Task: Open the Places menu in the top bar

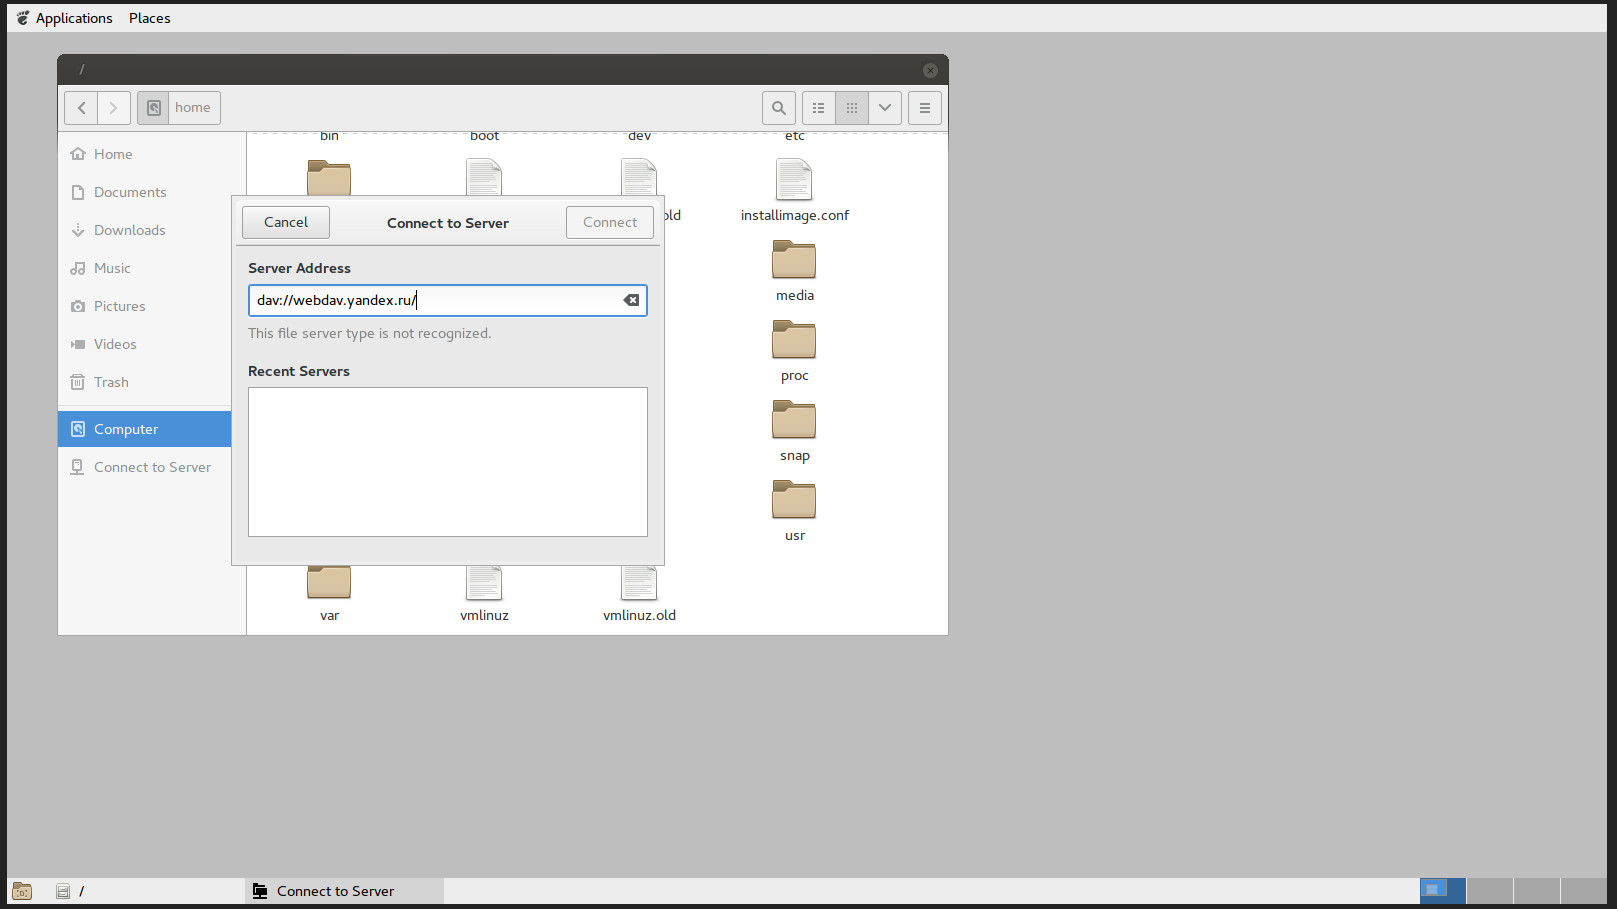Action: click(x=150, y=18)
